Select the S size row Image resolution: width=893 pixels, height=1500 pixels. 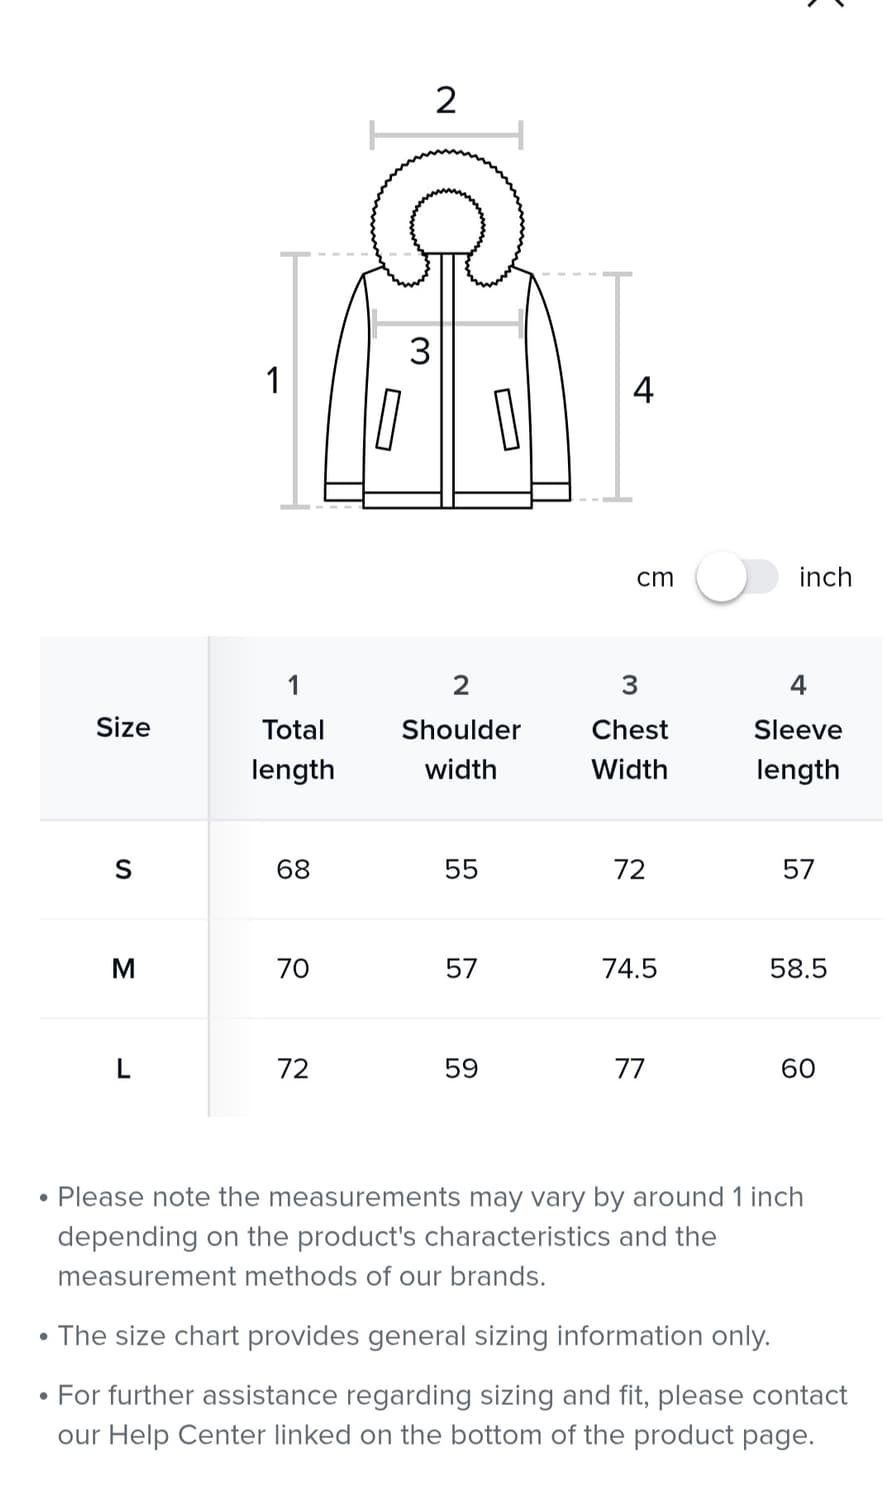click(x=123, y=869)
